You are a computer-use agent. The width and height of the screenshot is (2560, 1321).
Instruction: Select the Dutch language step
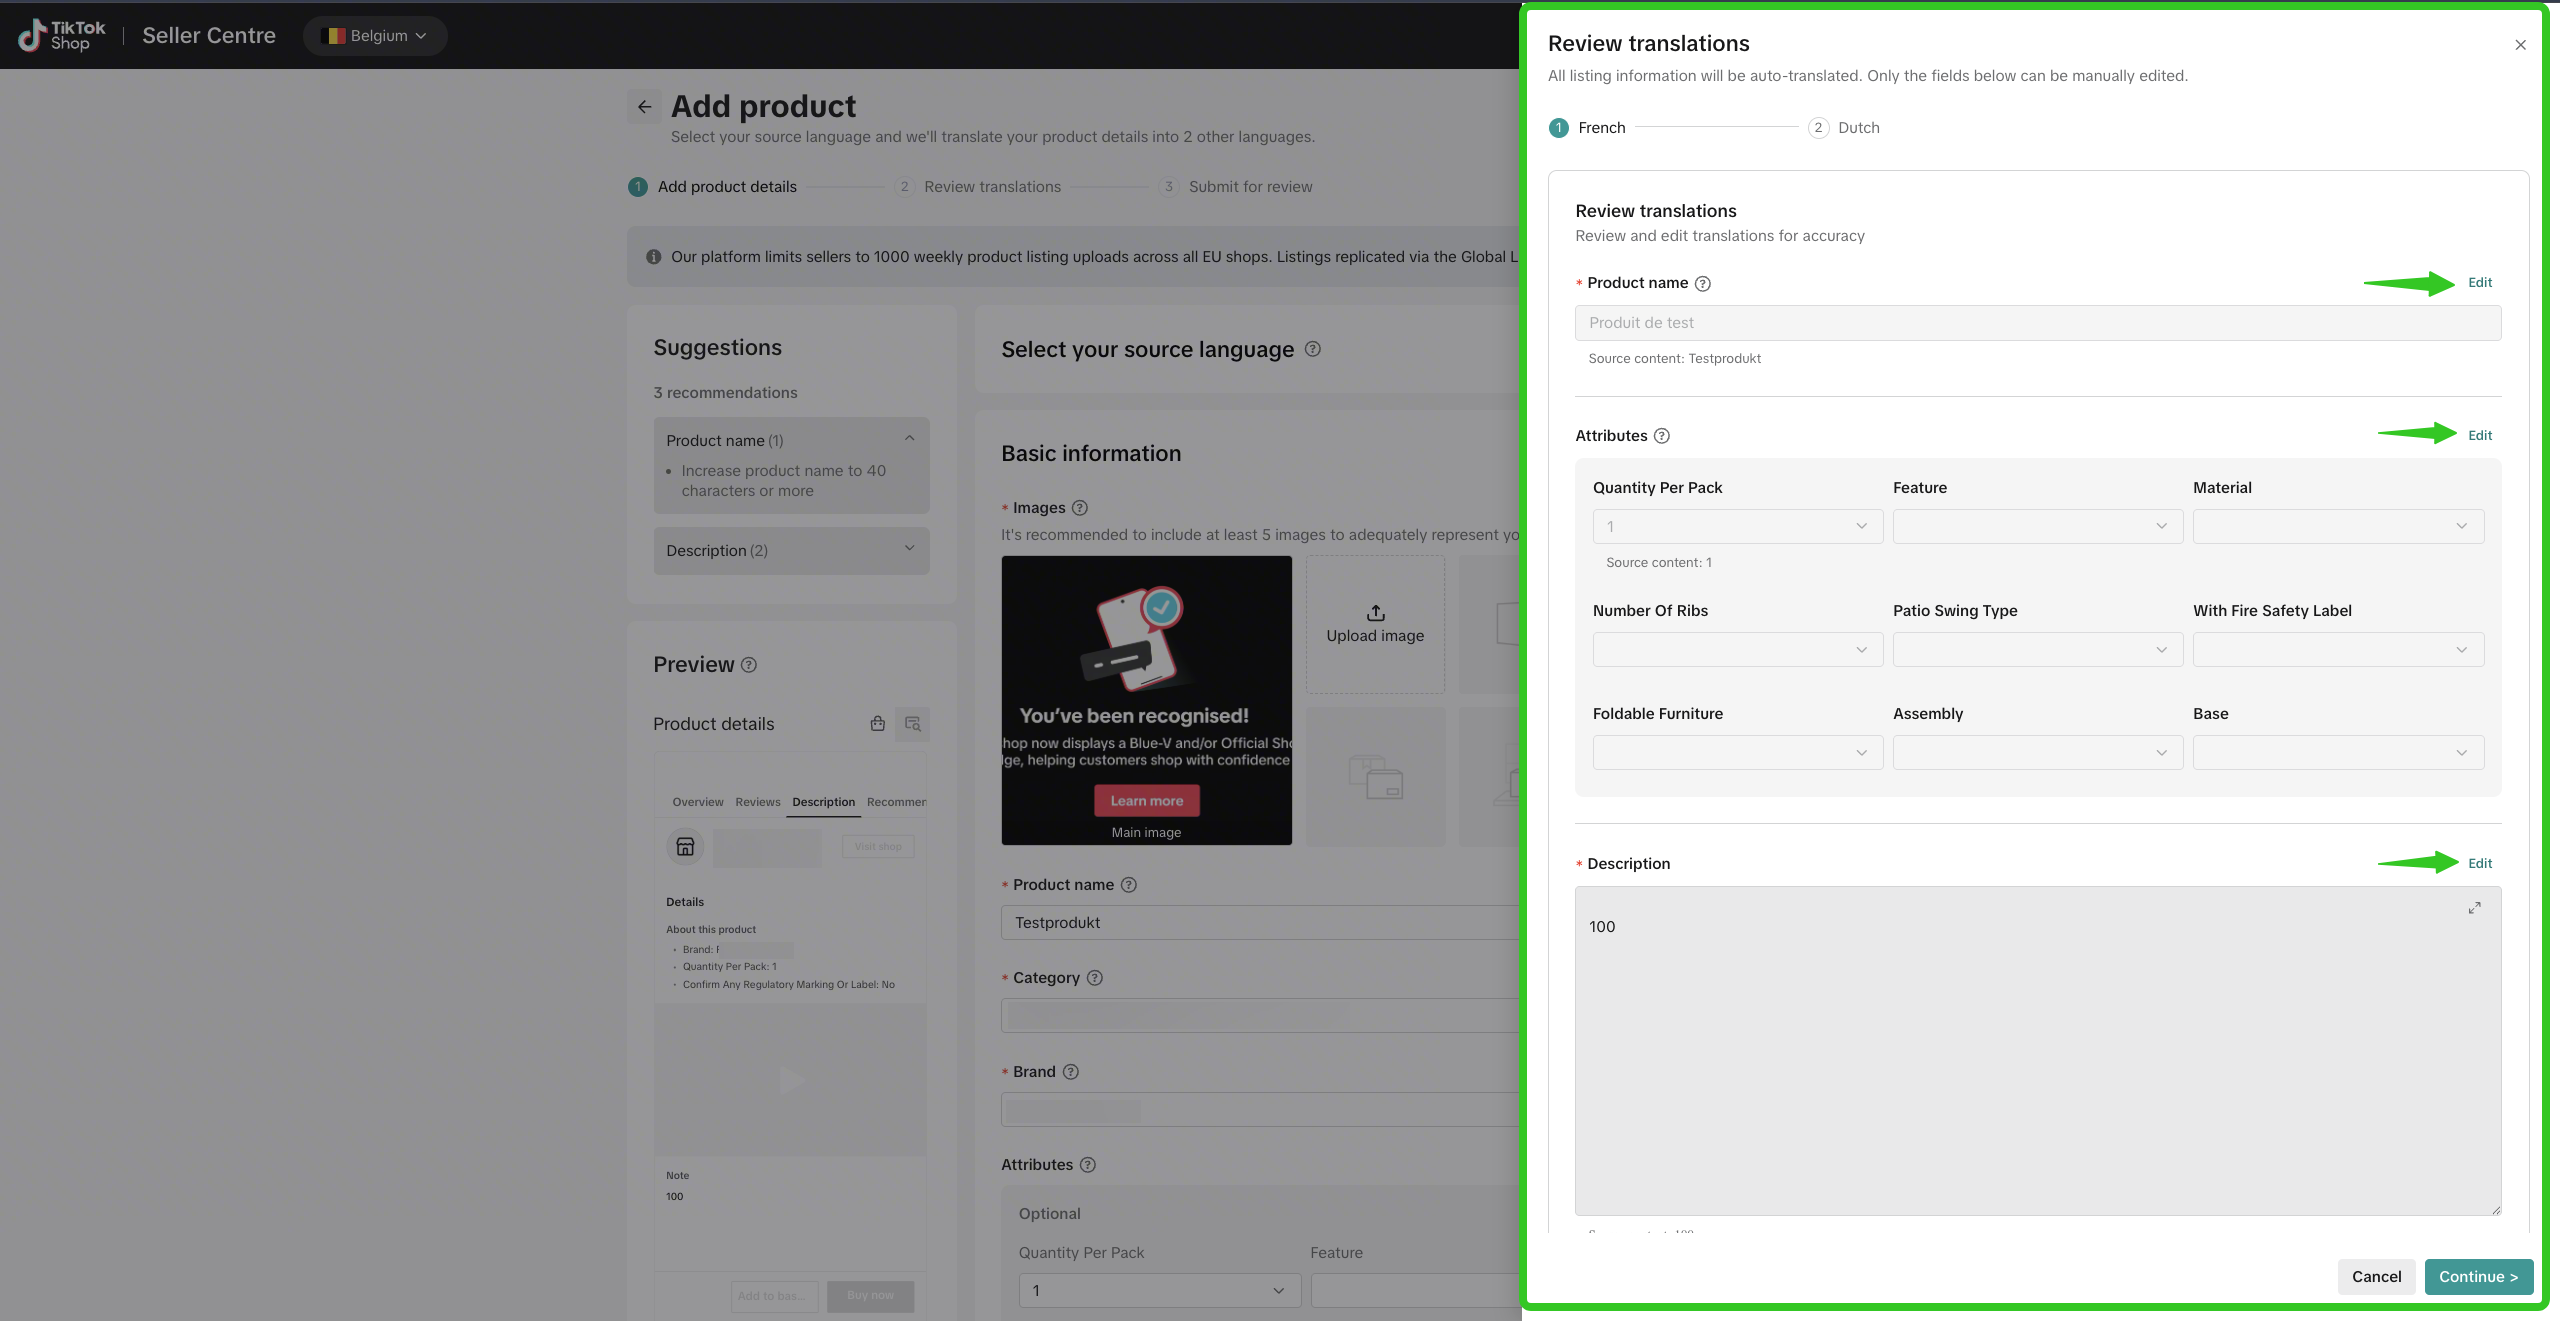tap(1845, 128)
